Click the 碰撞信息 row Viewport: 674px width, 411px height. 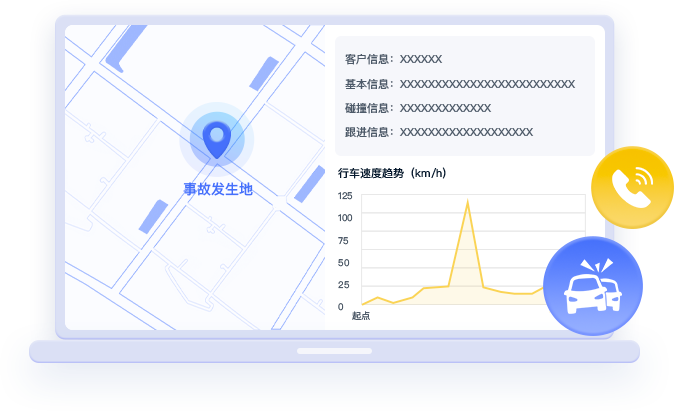(x=418, y=108)
